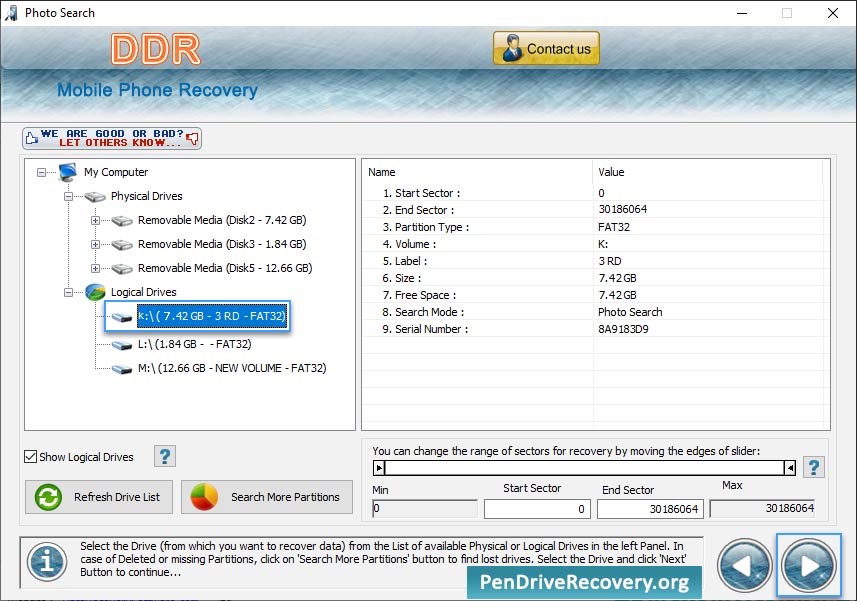
Task: Click the L: drive icon
Action: pos(122,345)
